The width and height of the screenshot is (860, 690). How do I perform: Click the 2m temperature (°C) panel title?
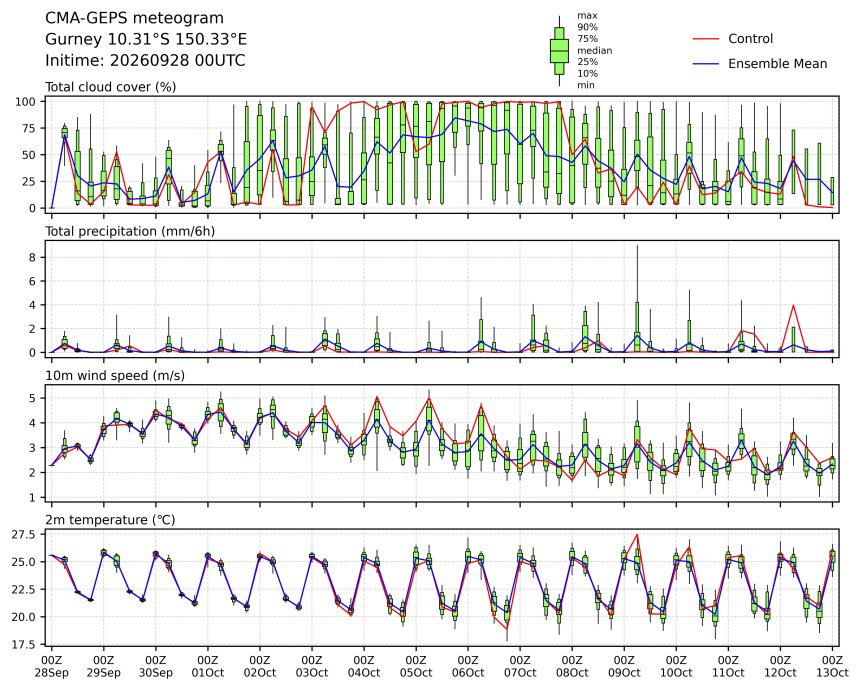click(110, 520)
